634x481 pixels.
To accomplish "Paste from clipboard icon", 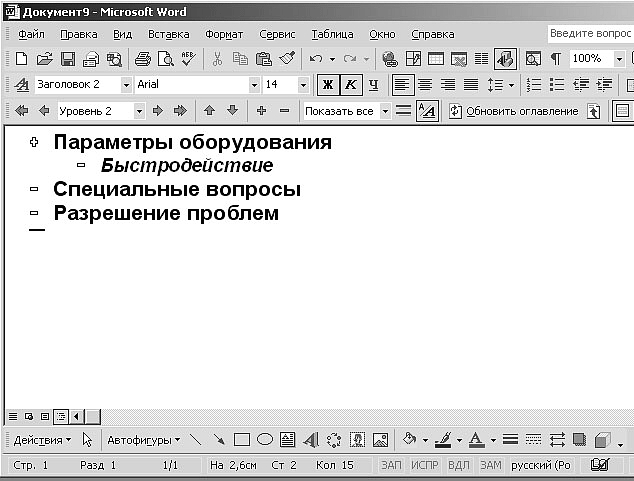I will point(264,59).
